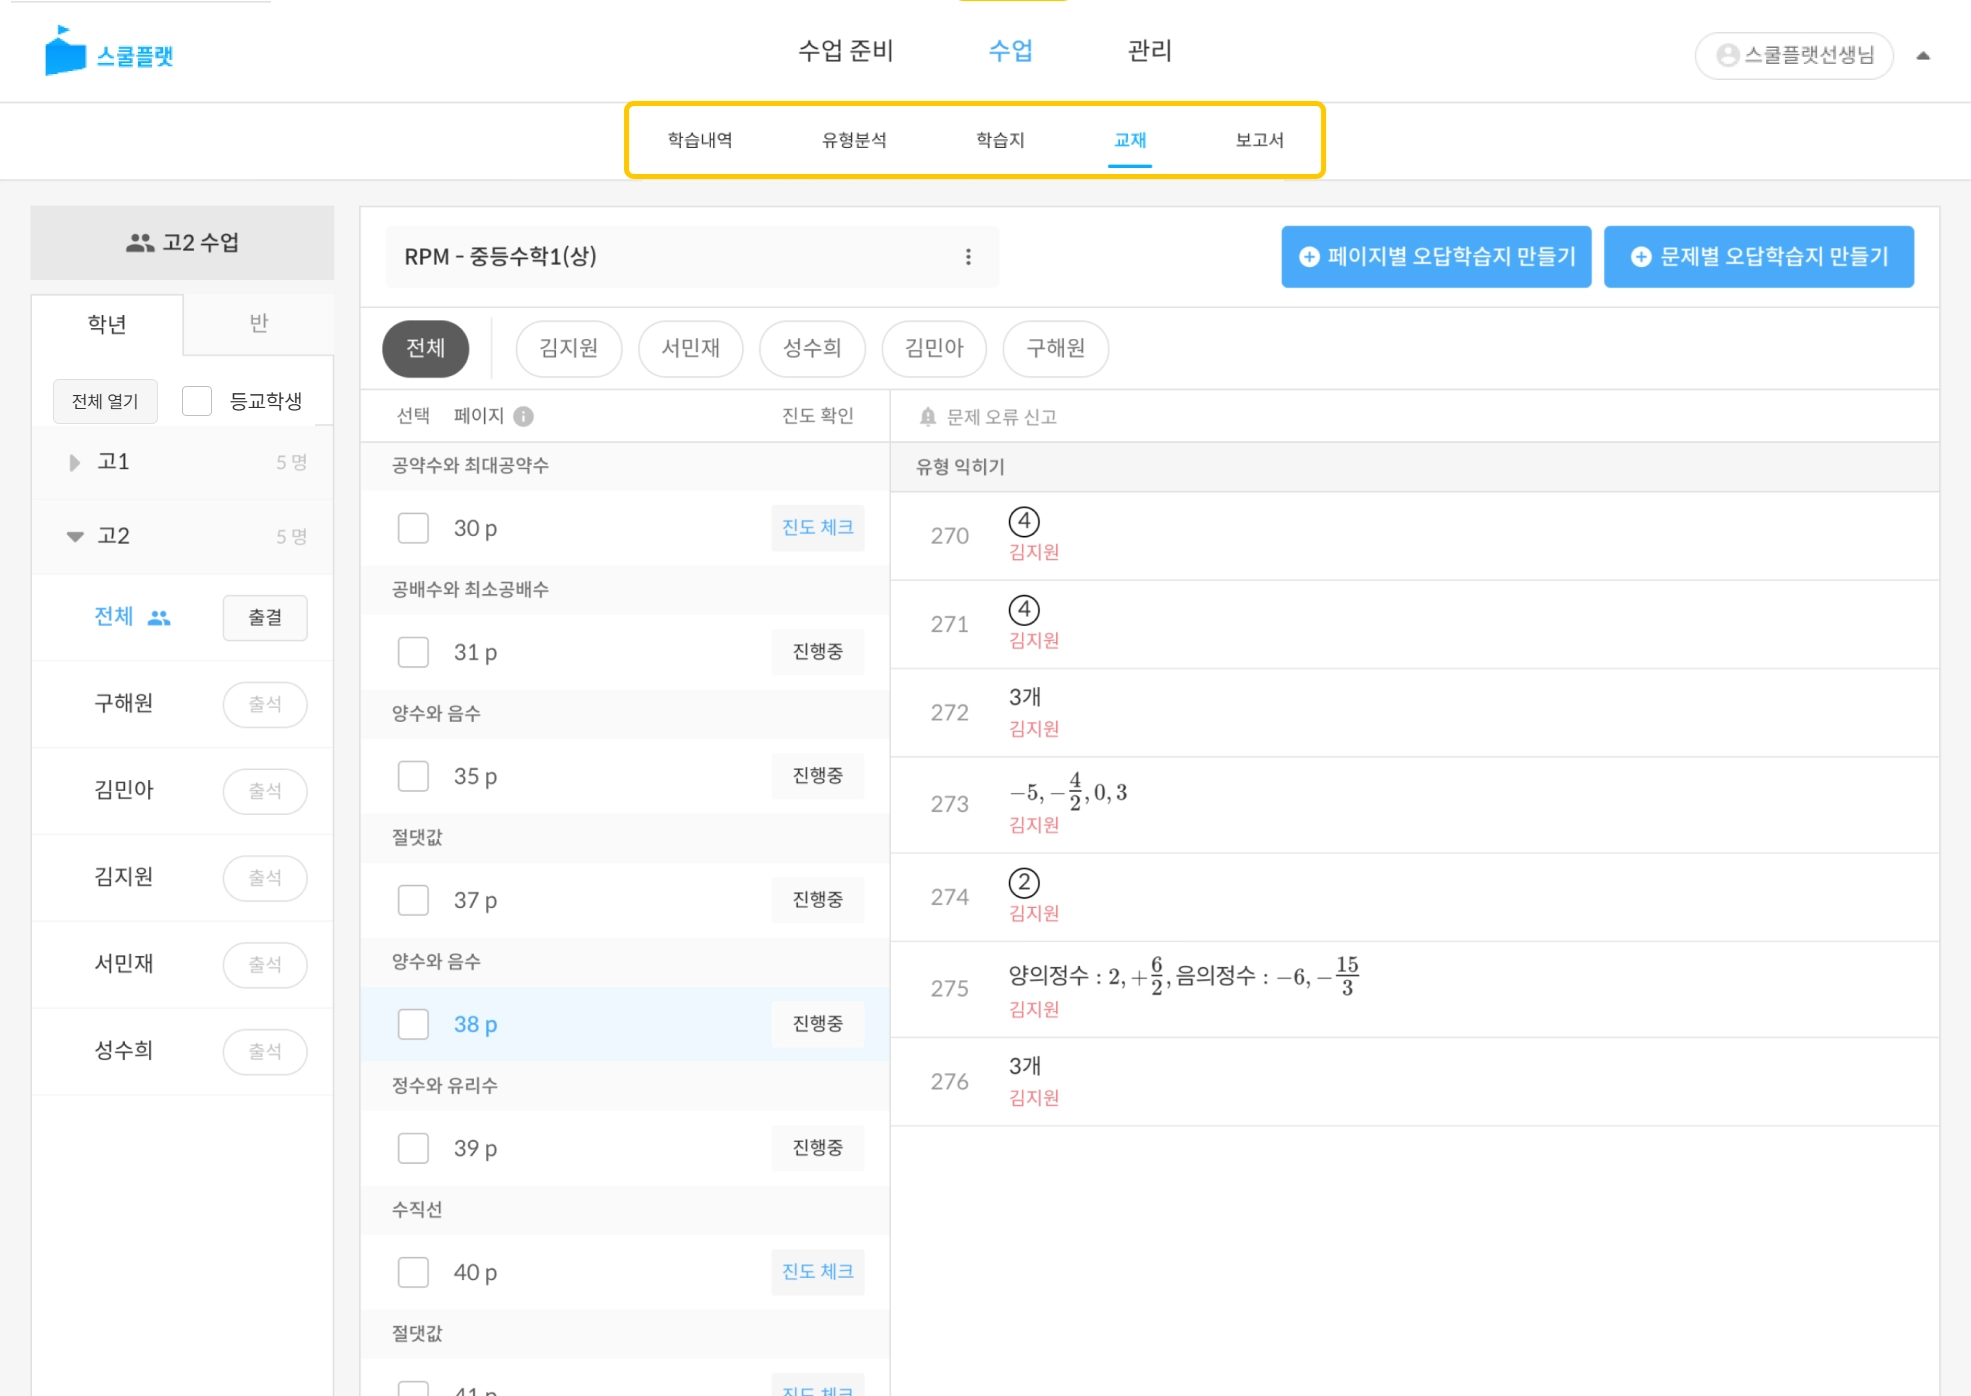Click the bell icon for 문제 오류 신고
Screen dimensions: 1971x1396
[928, 417]
